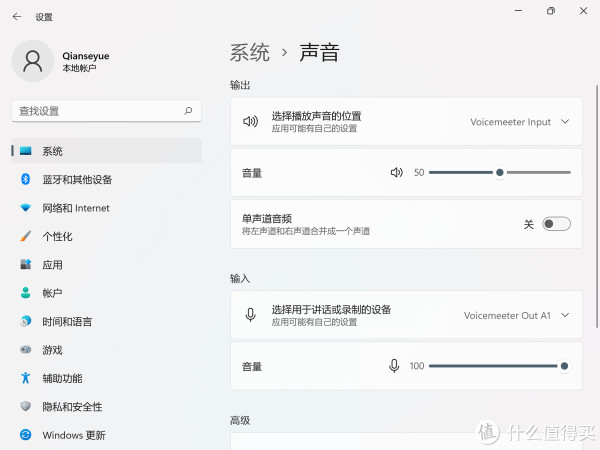Open Windows 更新 page
The height and width of the screenshot is (450, 600).
(x=73, y=435)
